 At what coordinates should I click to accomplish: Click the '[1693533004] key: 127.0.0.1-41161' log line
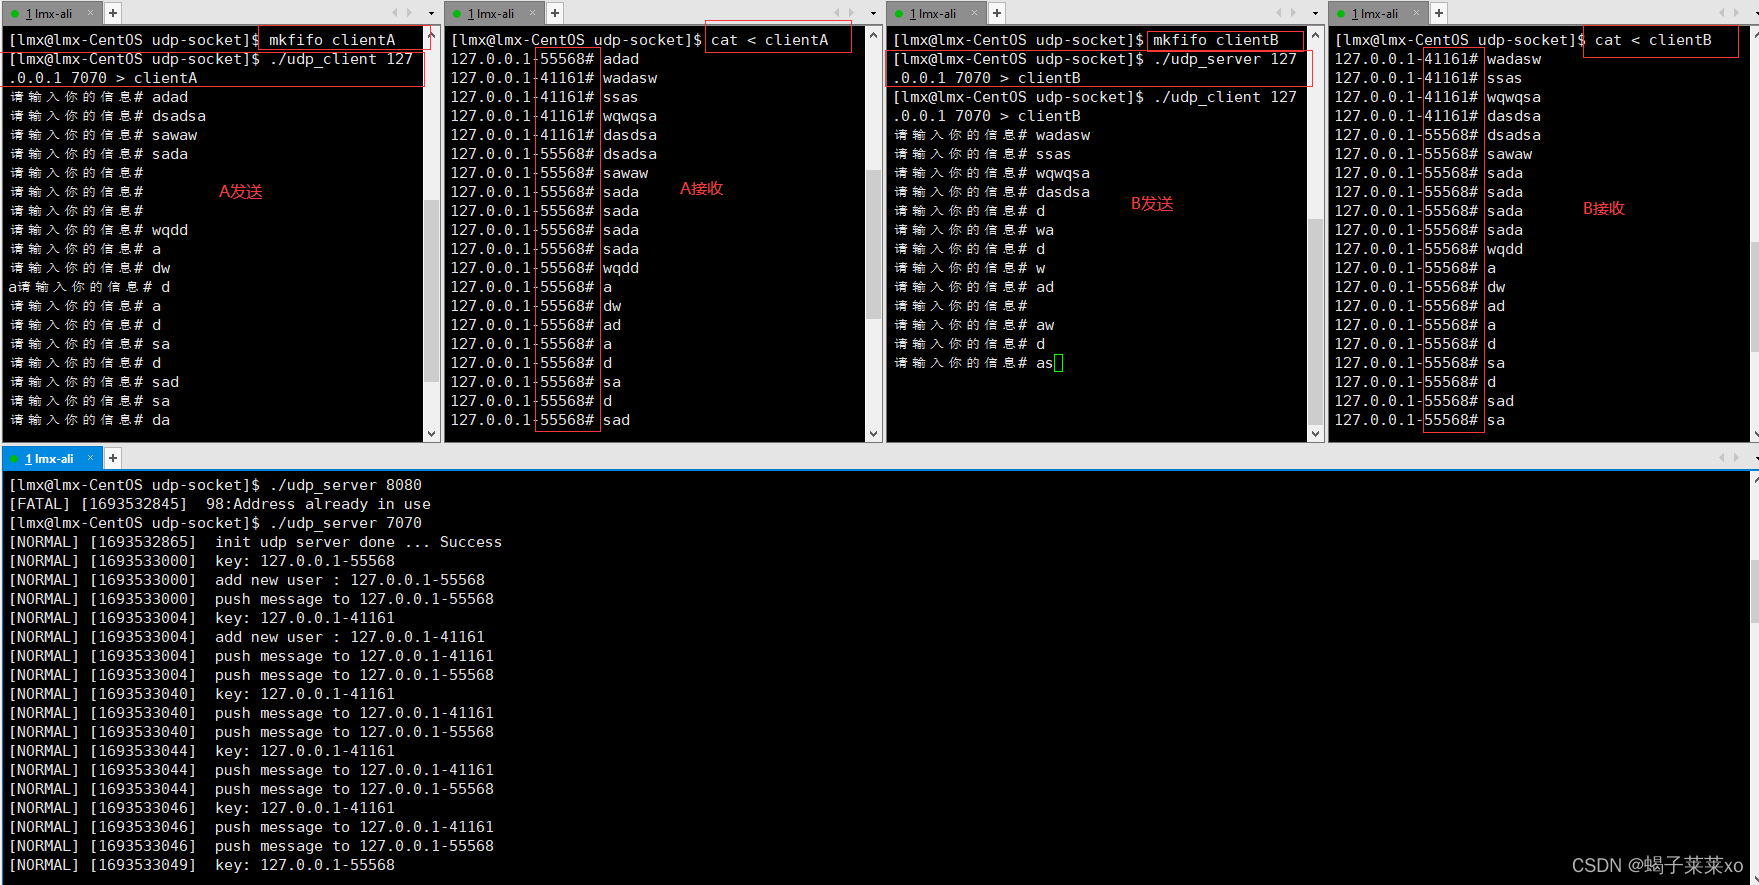[x=201, y=618]
